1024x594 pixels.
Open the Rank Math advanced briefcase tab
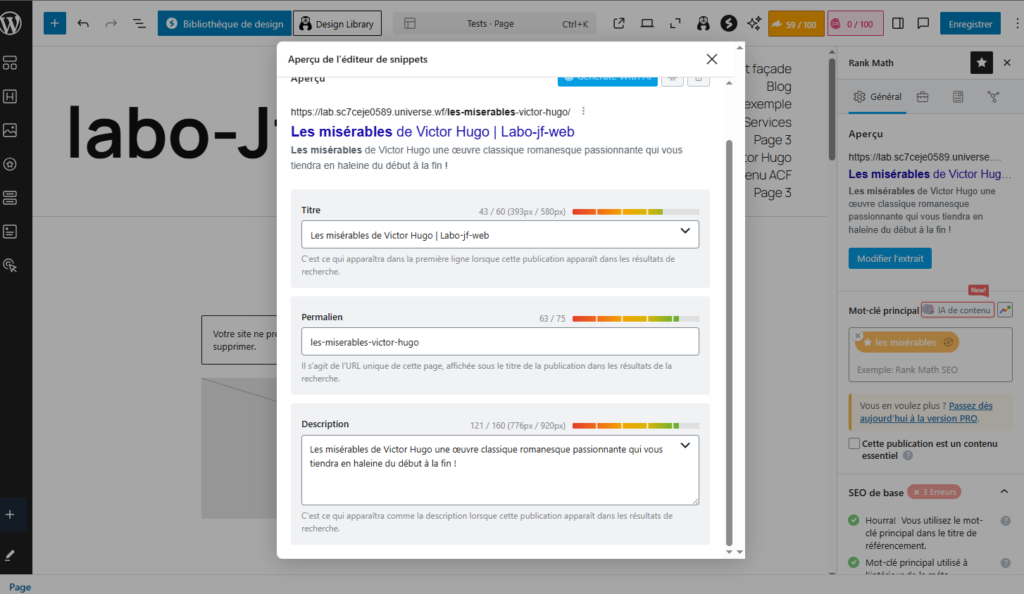pyautogui.click(x=922, y=97)
